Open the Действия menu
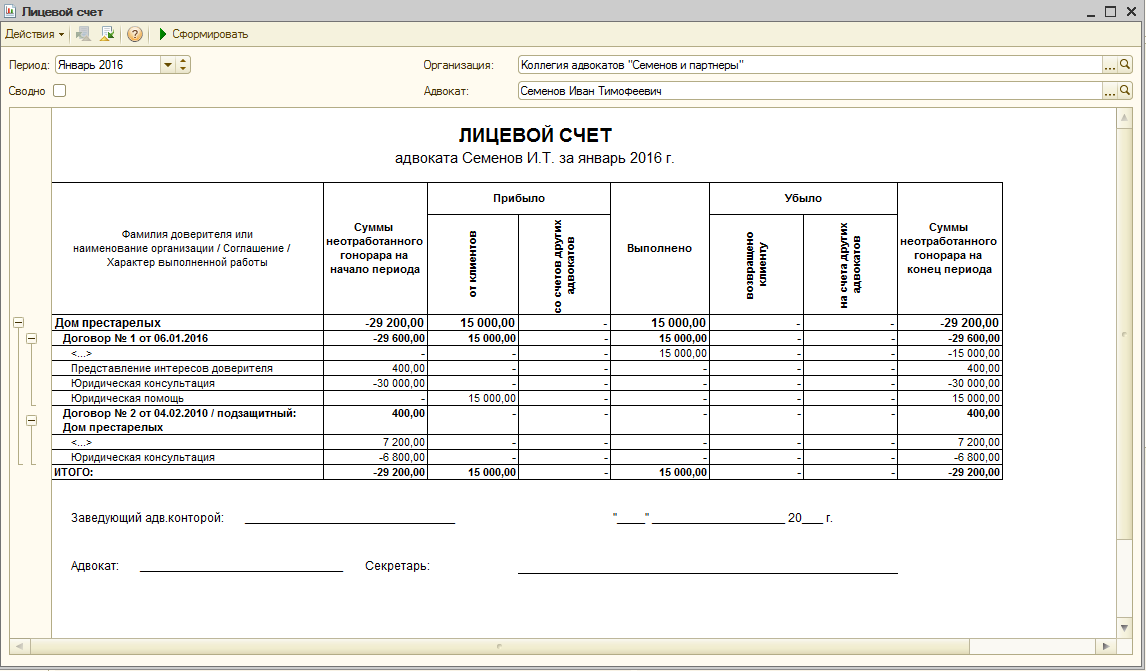The height and width of the screenshot is (671, 1146). pos(34,34)
